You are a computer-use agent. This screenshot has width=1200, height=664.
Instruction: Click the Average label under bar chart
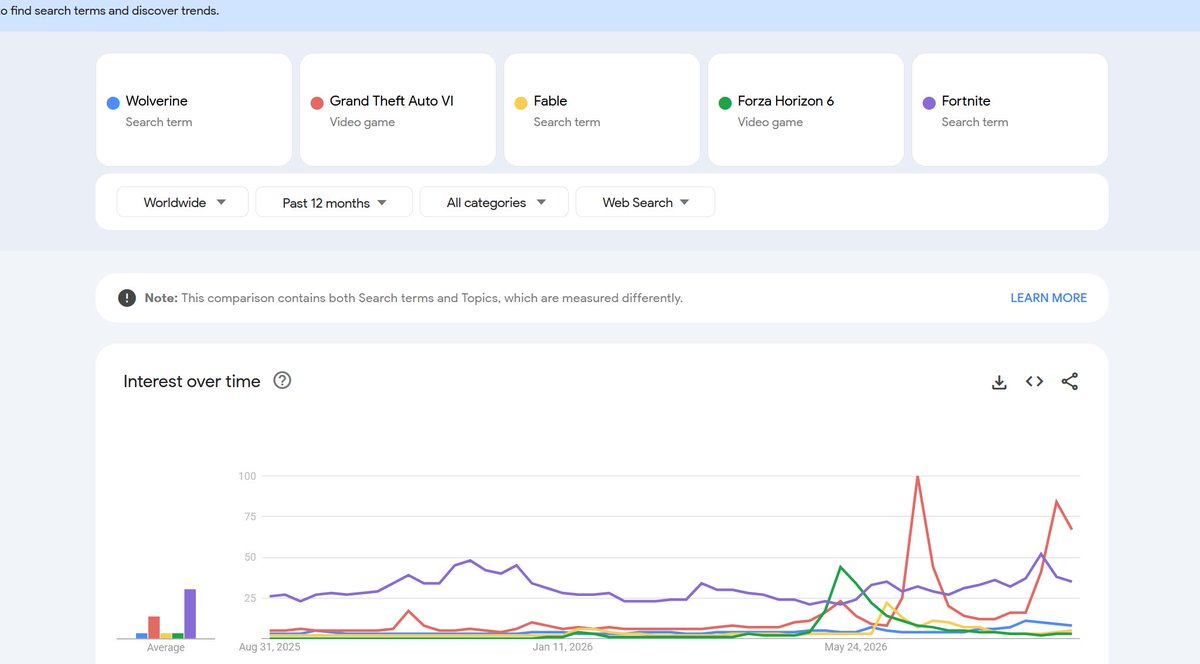pos(166,647)
